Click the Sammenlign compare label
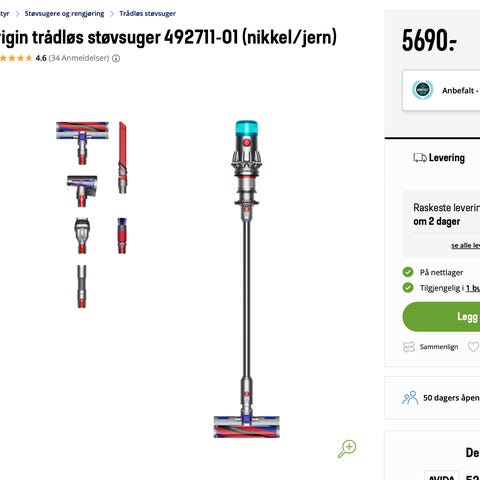Viewport: 480px width, 480px height. tap(439, 347)
